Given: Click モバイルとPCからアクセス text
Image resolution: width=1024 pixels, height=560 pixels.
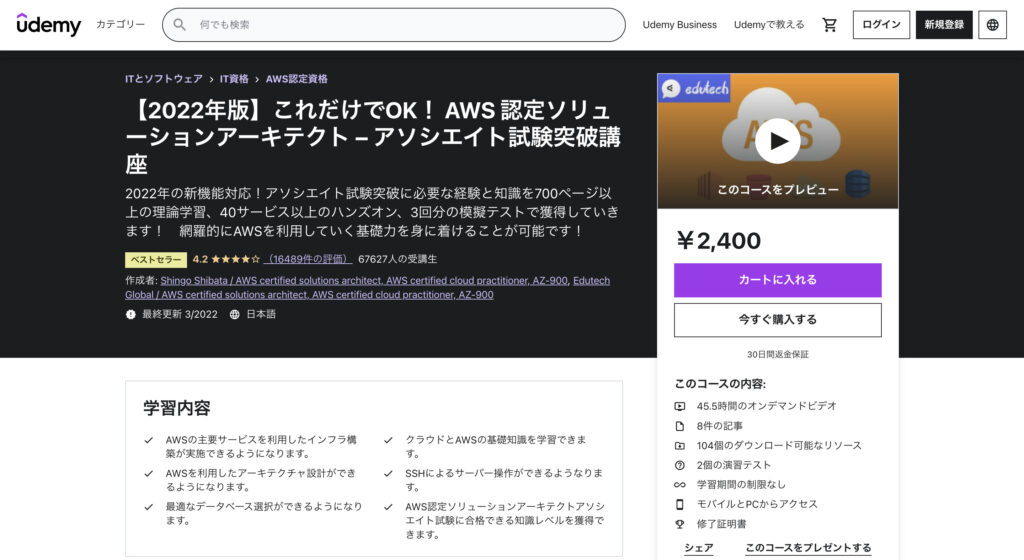Looking at the screenshot, I should pyautogui.click(x=757, y=505).
